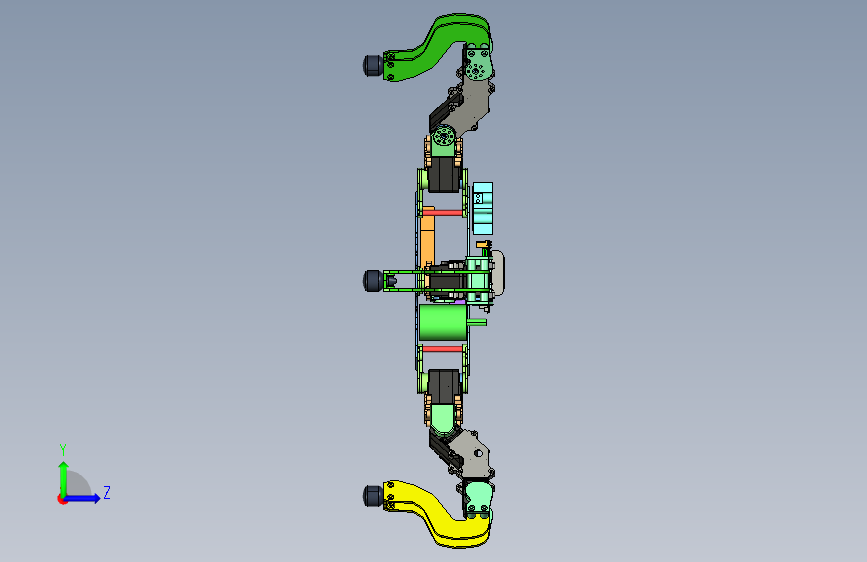Click the blue Z axis arrow of the triad
867x562 pixels.
click(x=82, y=498)
